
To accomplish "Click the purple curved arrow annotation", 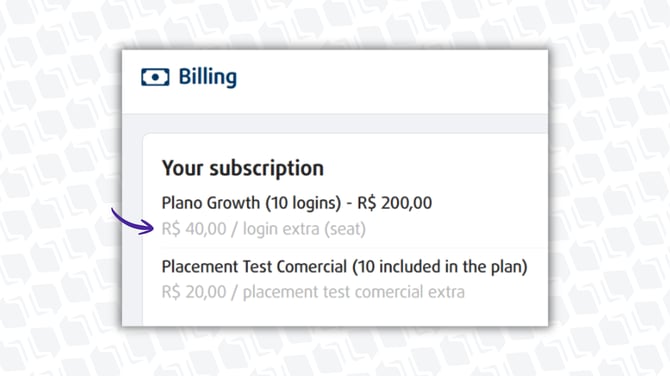I will (132, 221).
